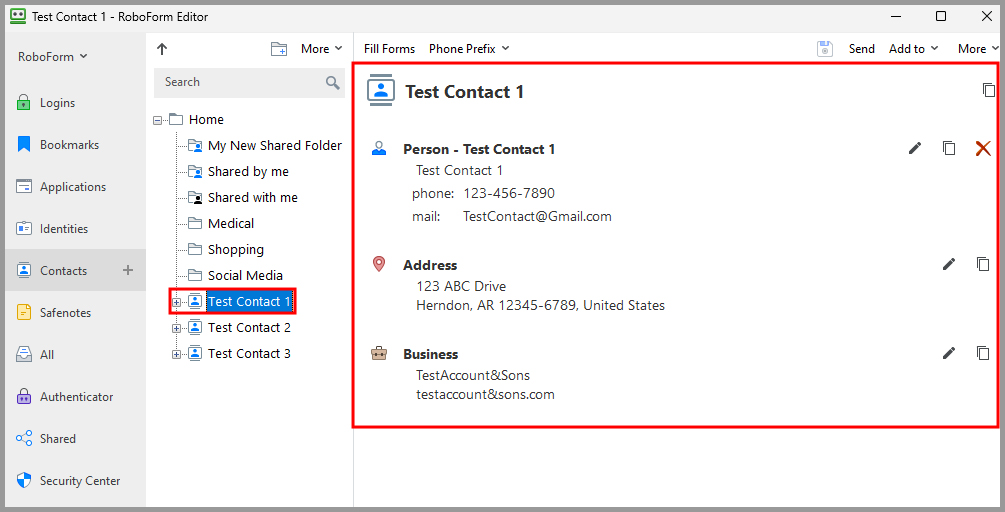
Task: Open the Medical folder
Action: (x=231, y=224)
